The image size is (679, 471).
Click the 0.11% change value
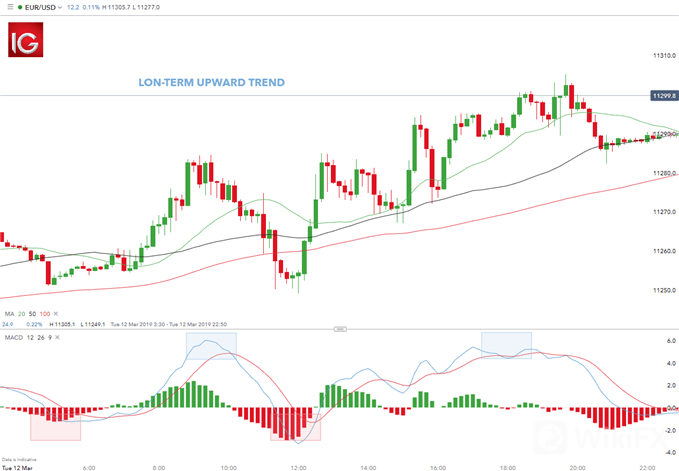coord(92,6)
